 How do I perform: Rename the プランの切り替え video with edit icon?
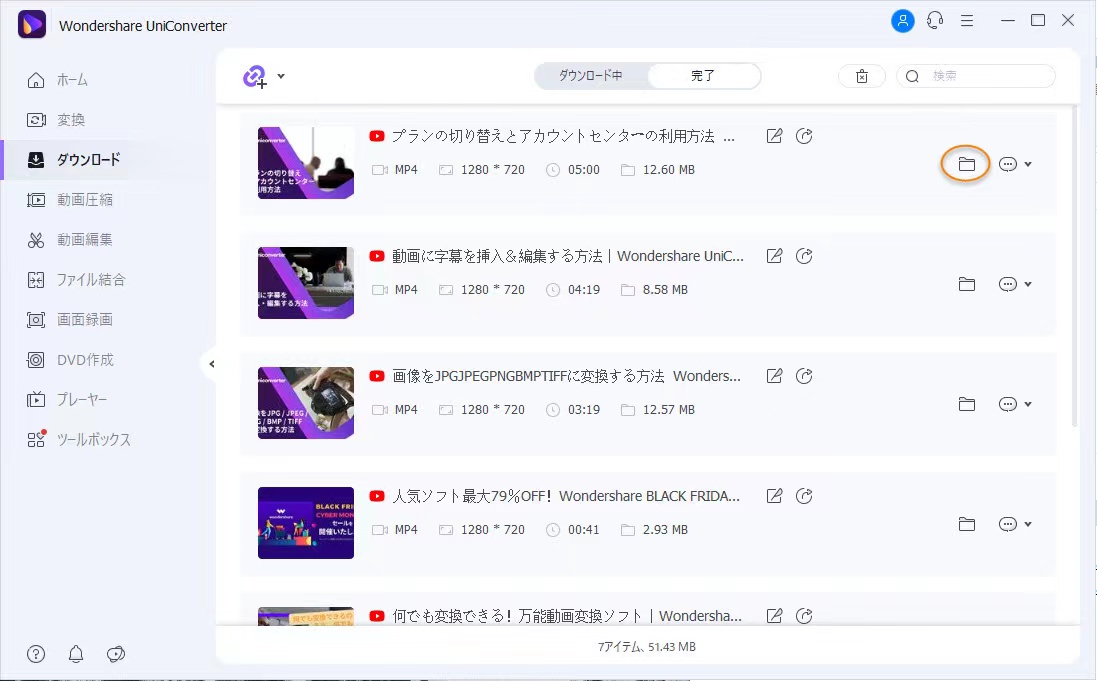(774, 136)
